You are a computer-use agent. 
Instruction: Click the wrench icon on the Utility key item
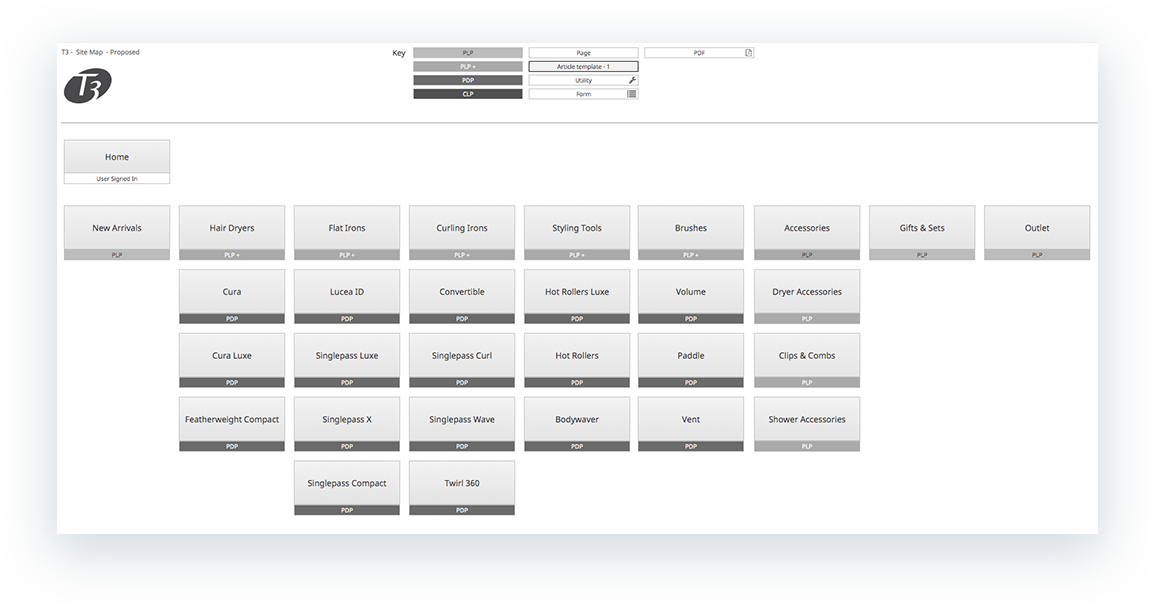point(631,80)
